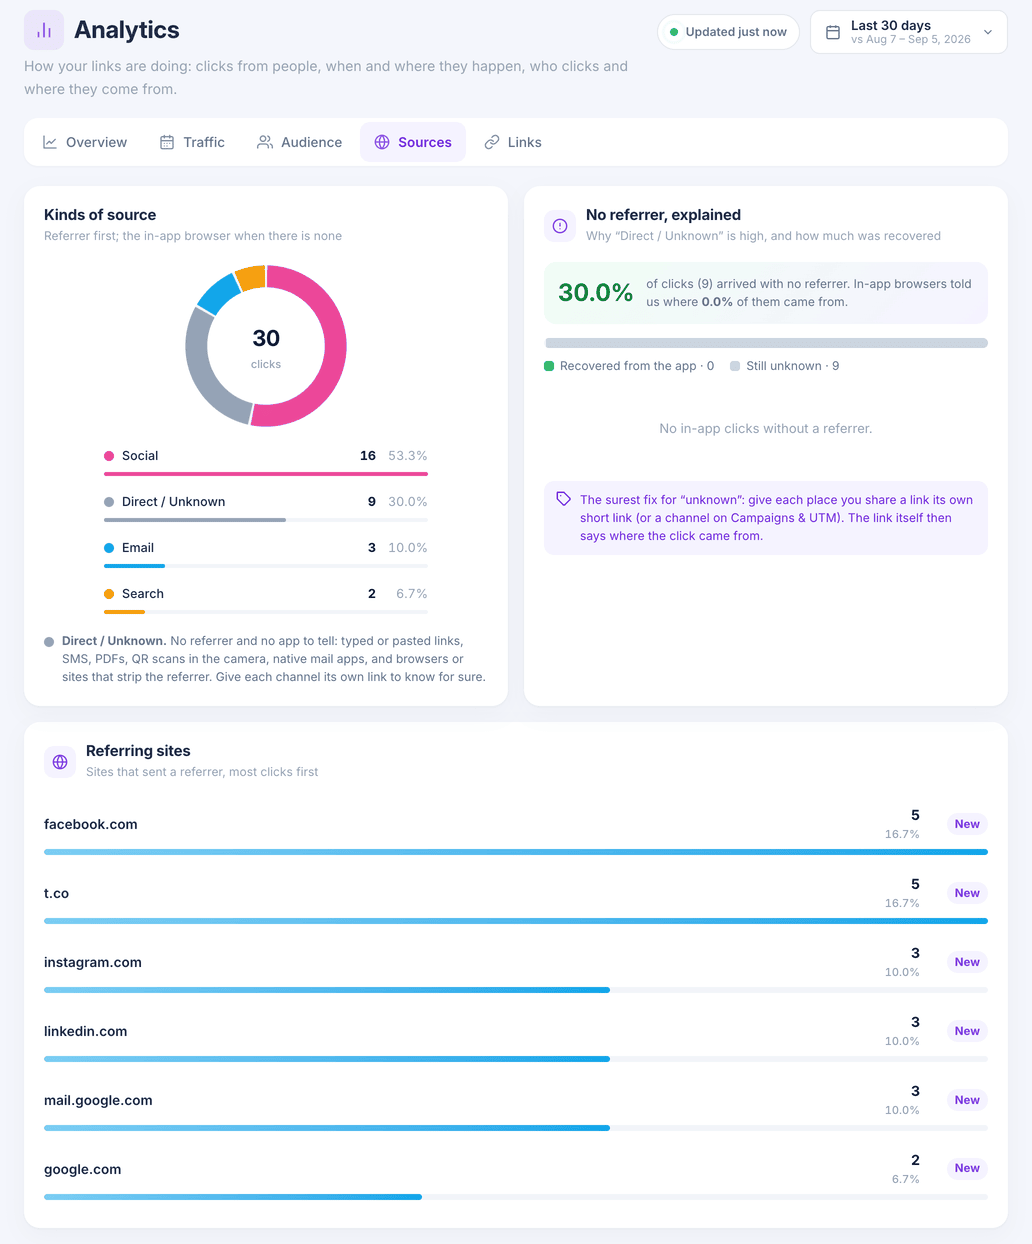
Task: Click the tag icon in the tip box
Action: pos(563,498)
